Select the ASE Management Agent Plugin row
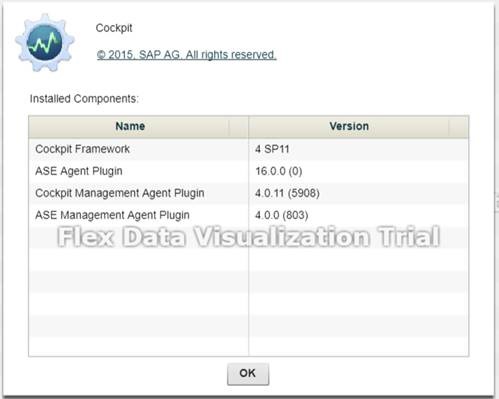499x399 pixels. 249,215
